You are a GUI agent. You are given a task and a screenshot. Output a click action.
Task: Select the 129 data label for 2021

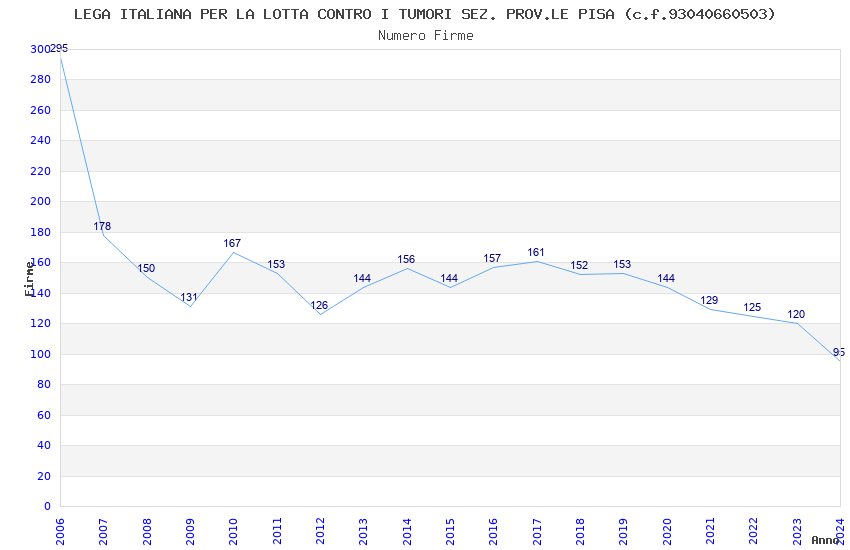709,300
